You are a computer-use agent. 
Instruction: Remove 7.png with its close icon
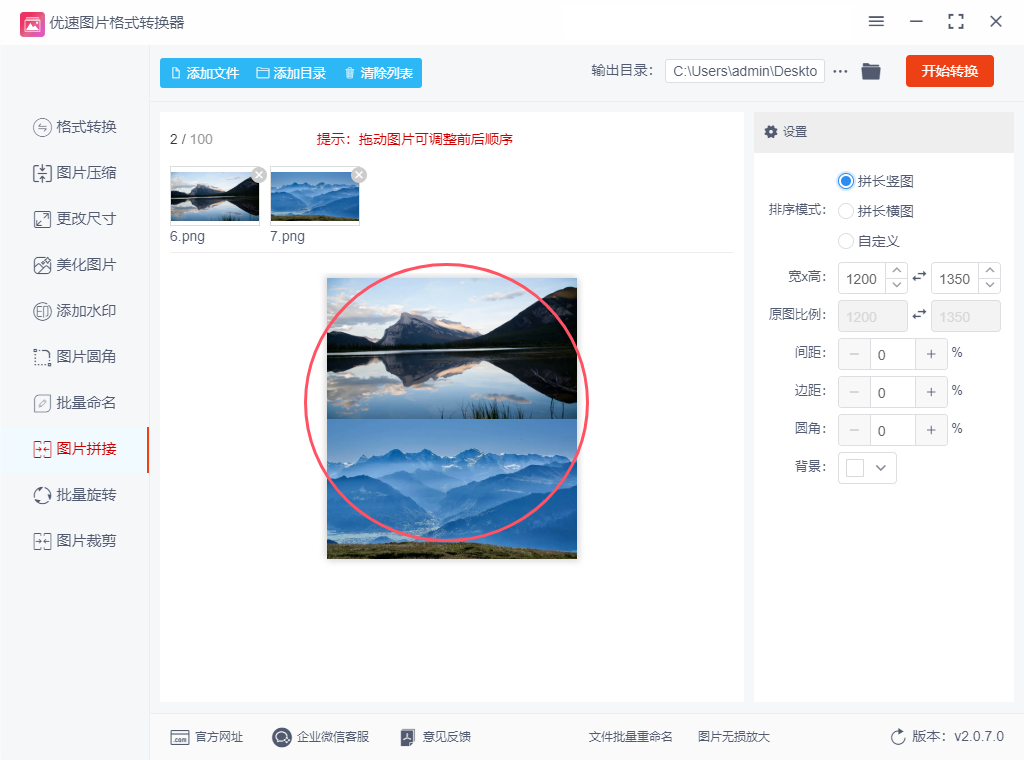(x=359, y=174)
